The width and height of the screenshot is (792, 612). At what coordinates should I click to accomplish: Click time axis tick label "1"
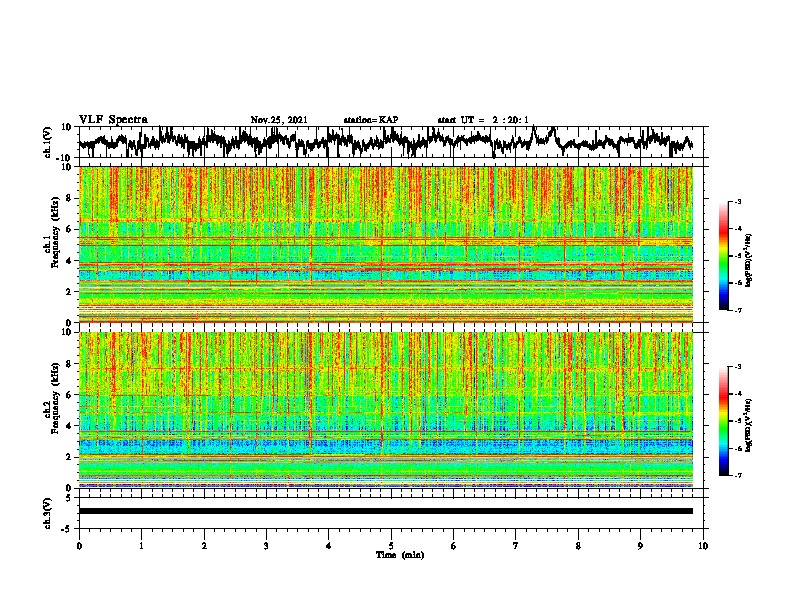(141, 546)
